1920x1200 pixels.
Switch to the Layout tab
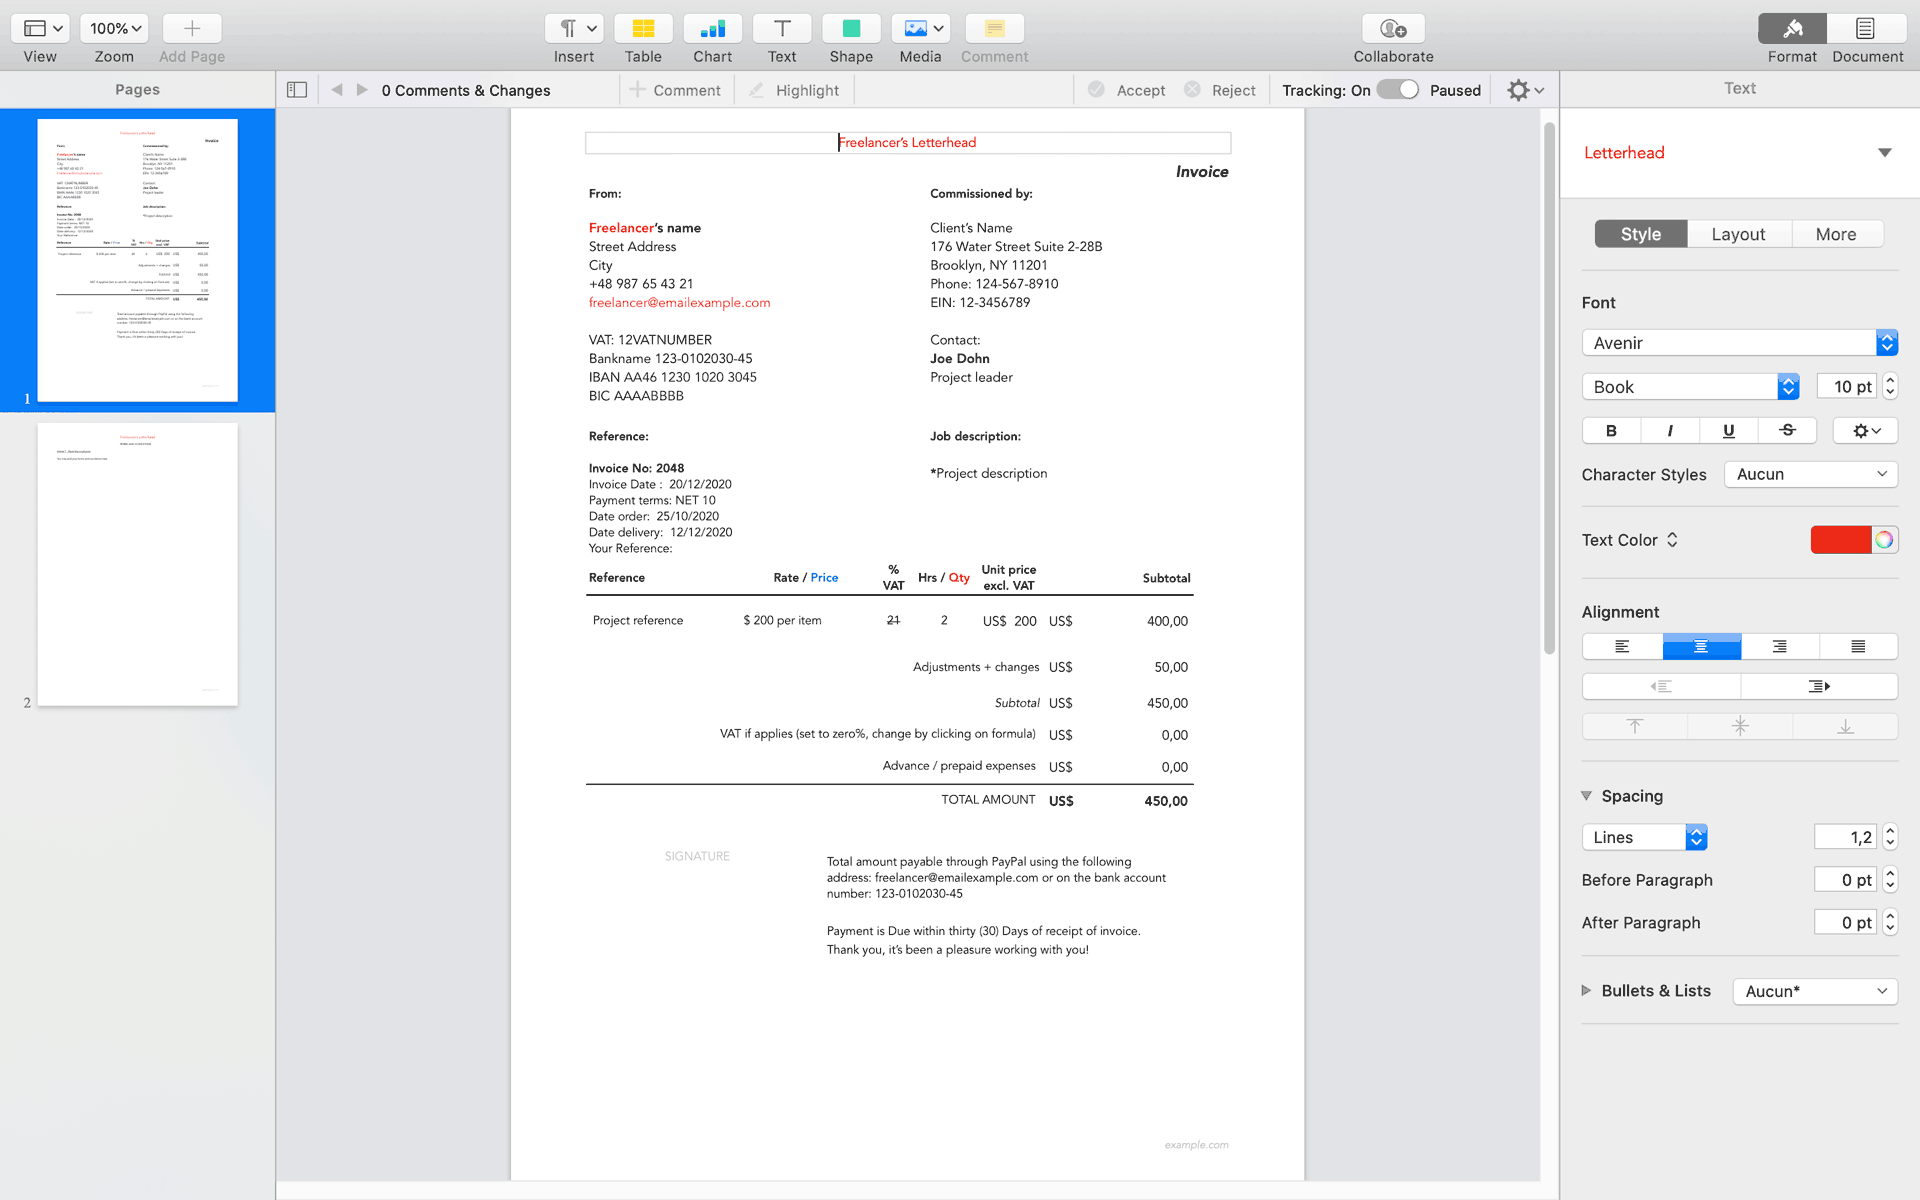[x=1738, y=234]
